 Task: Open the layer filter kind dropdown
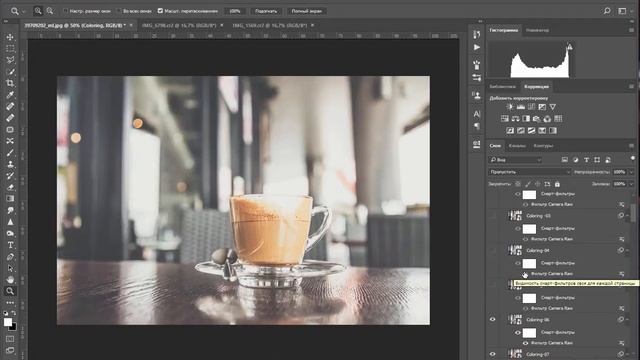coord(516,160)
